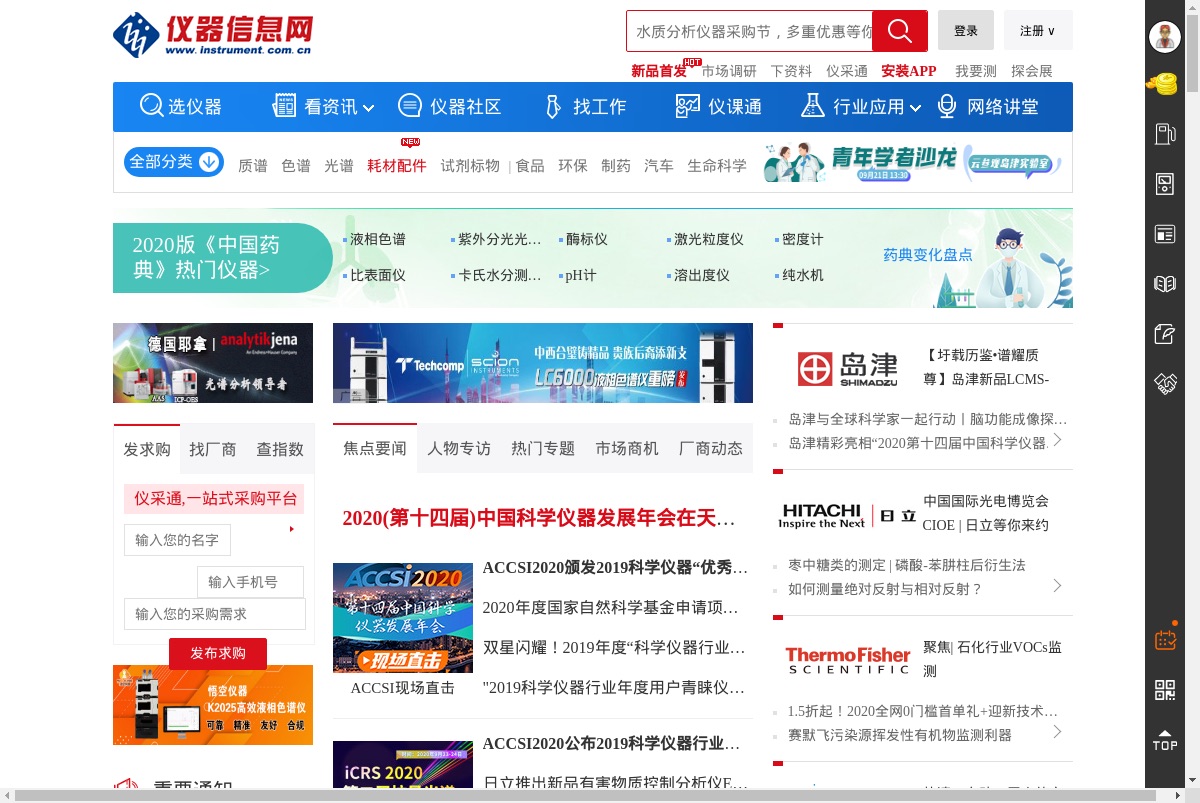
Task: Click the 行业应用 flask icon
Action: (x=813, y=106)
